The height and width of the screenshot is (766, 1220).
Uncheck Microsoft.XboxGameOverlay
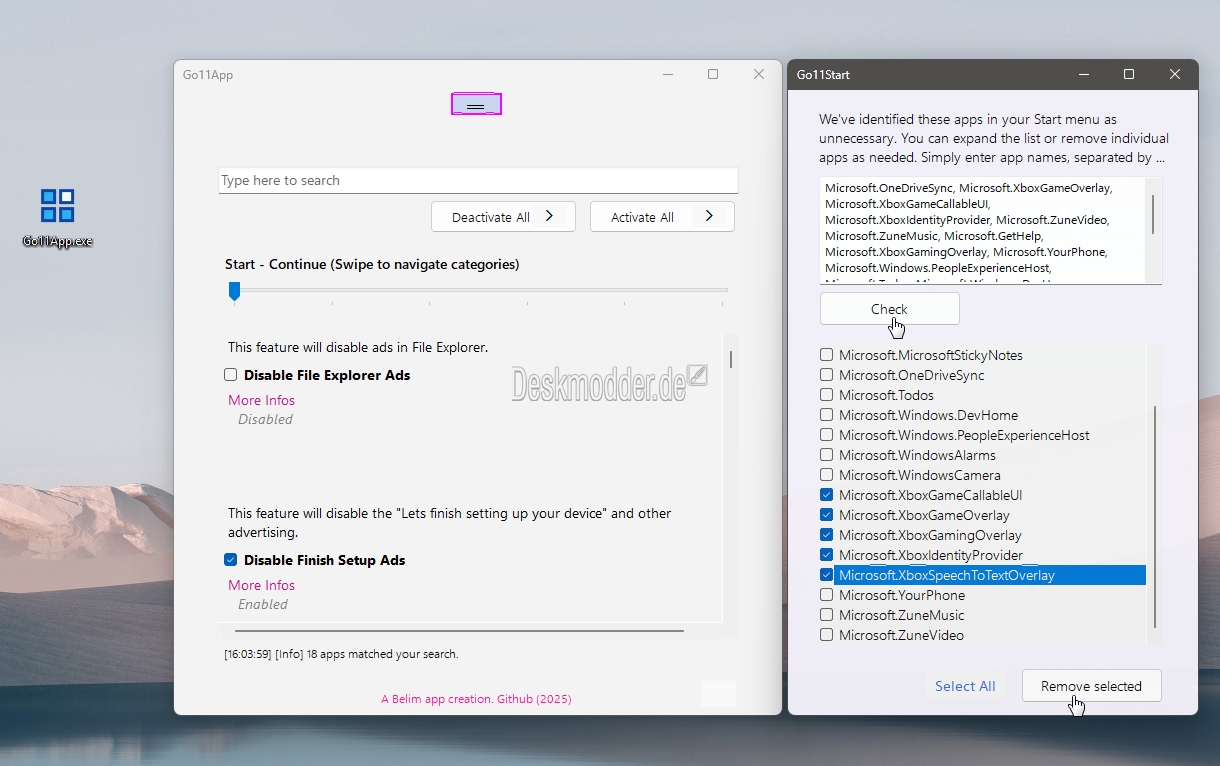826,515
